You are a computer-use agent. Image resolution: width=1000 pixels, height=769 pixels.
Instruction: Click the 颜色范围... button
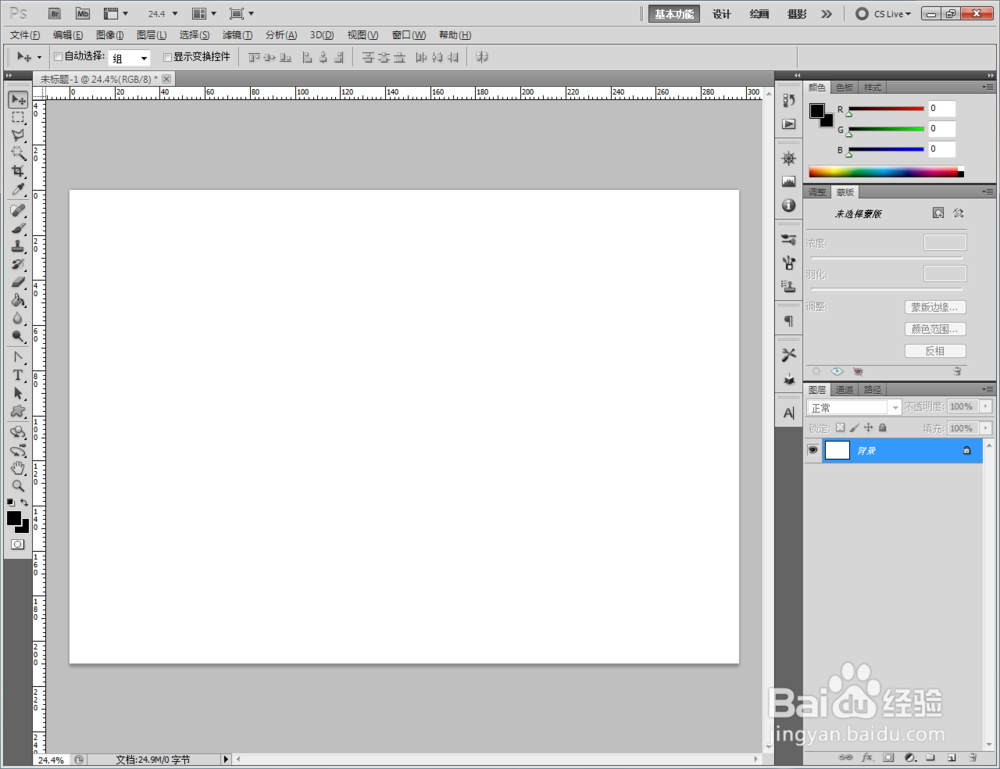[935, 329]
